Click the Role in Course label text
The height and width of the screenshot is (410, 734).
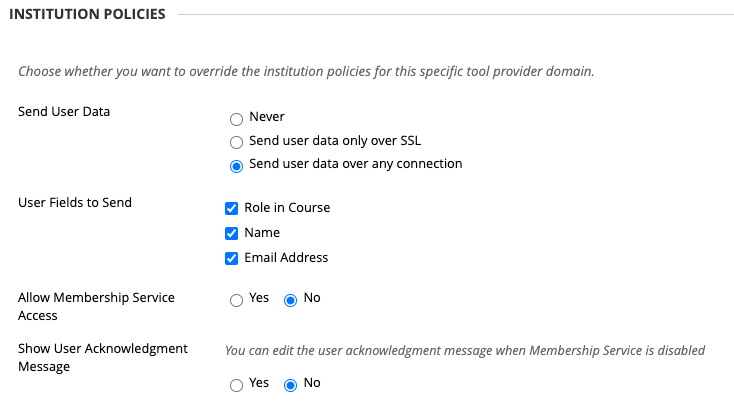coord(287,207)
